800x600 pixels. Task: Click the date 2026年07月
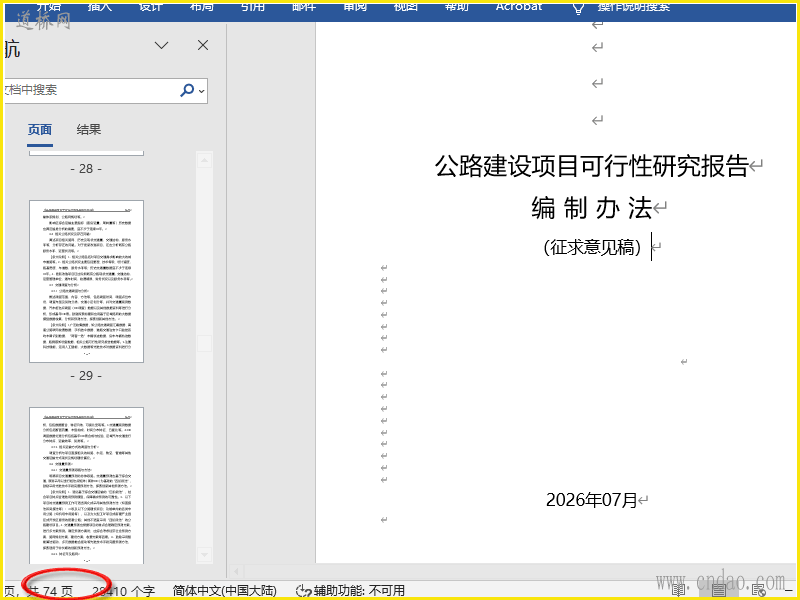pos(592,500)
